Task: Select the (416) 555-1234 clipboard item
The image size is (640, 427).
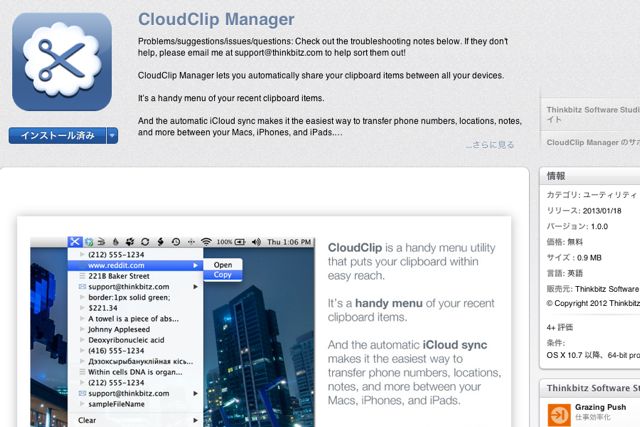Action: 136,351
